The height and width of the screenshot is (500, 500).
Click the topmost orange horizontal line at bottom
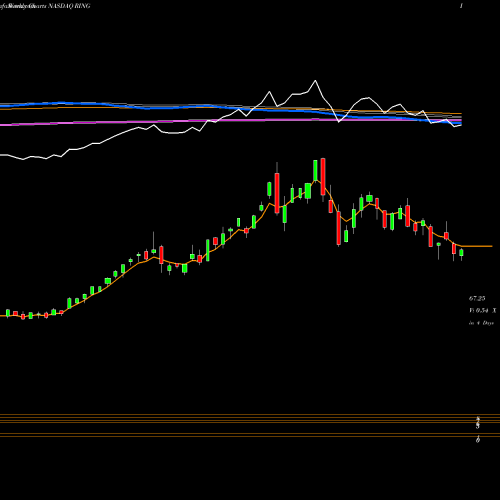250,415
